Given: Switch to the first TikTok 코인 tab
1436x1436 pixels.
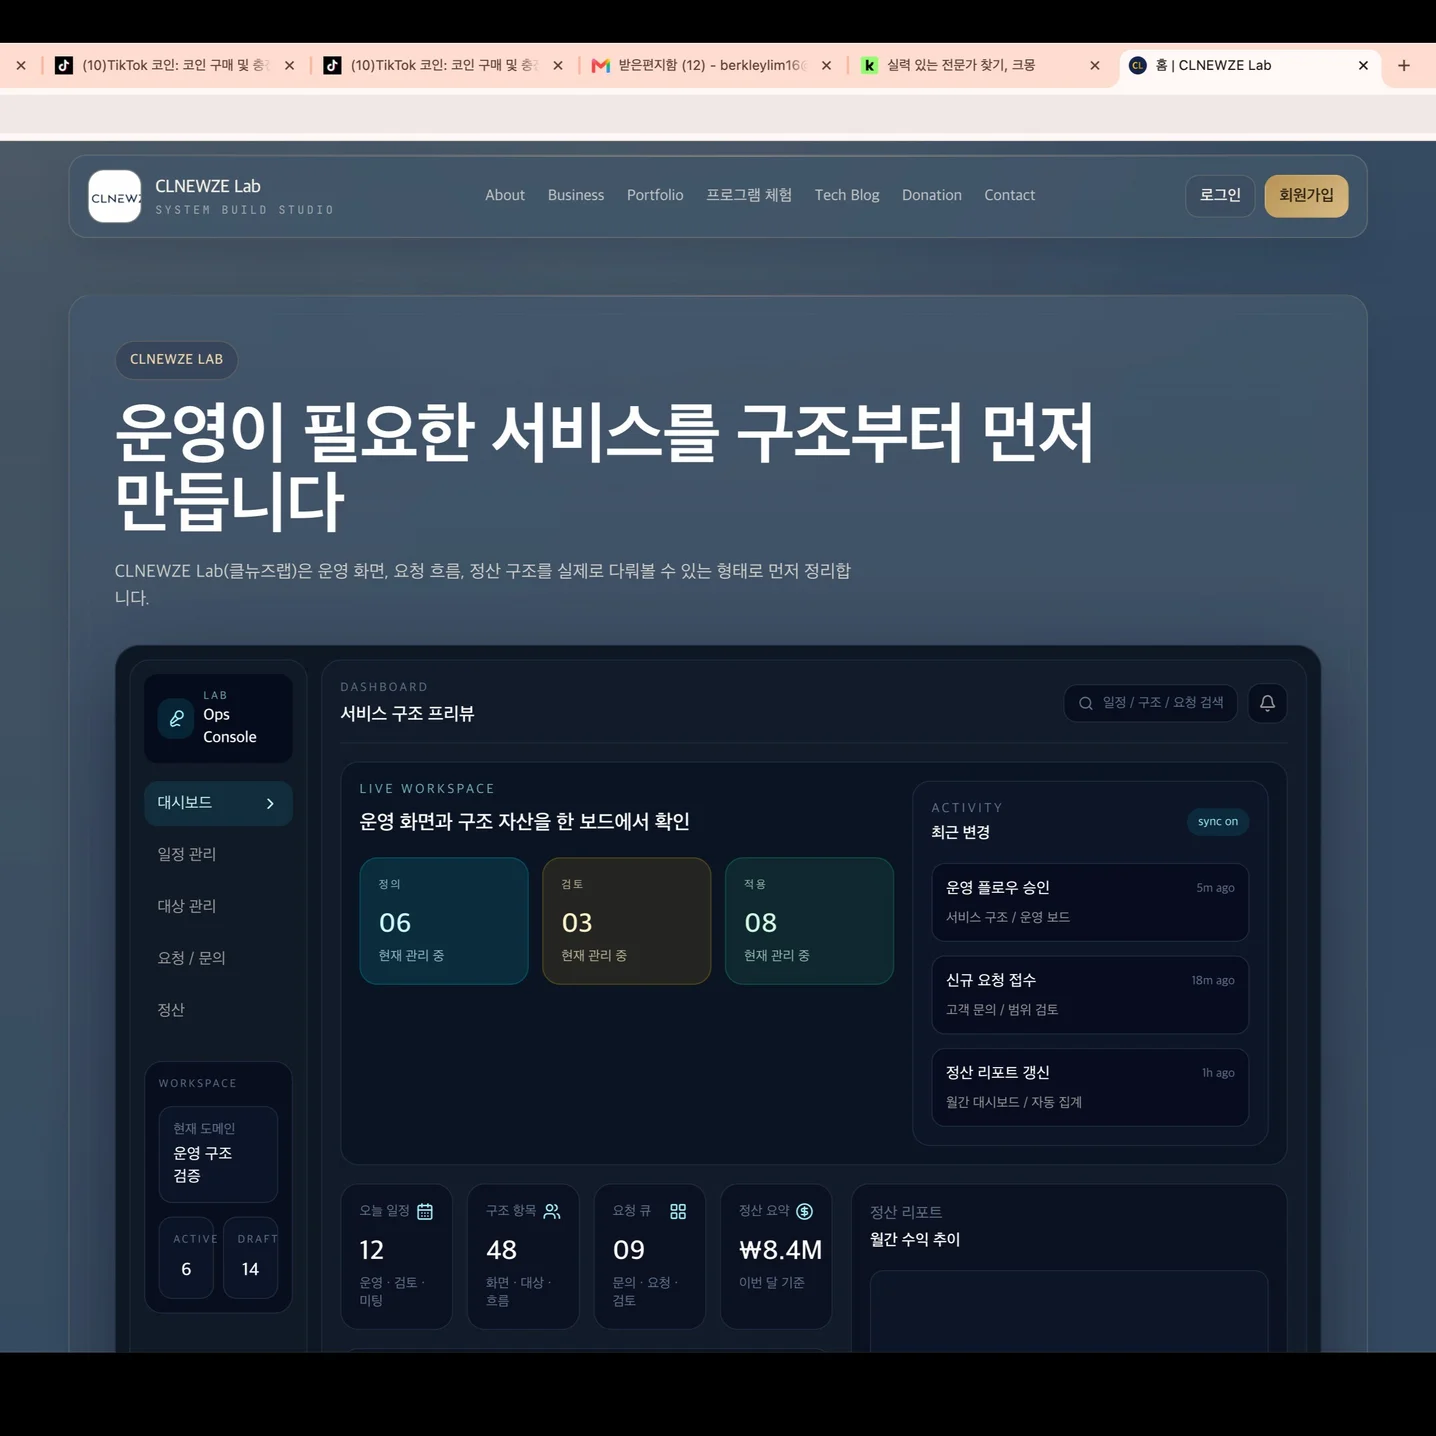Looking at the screenshot, I should coord(174,65).
